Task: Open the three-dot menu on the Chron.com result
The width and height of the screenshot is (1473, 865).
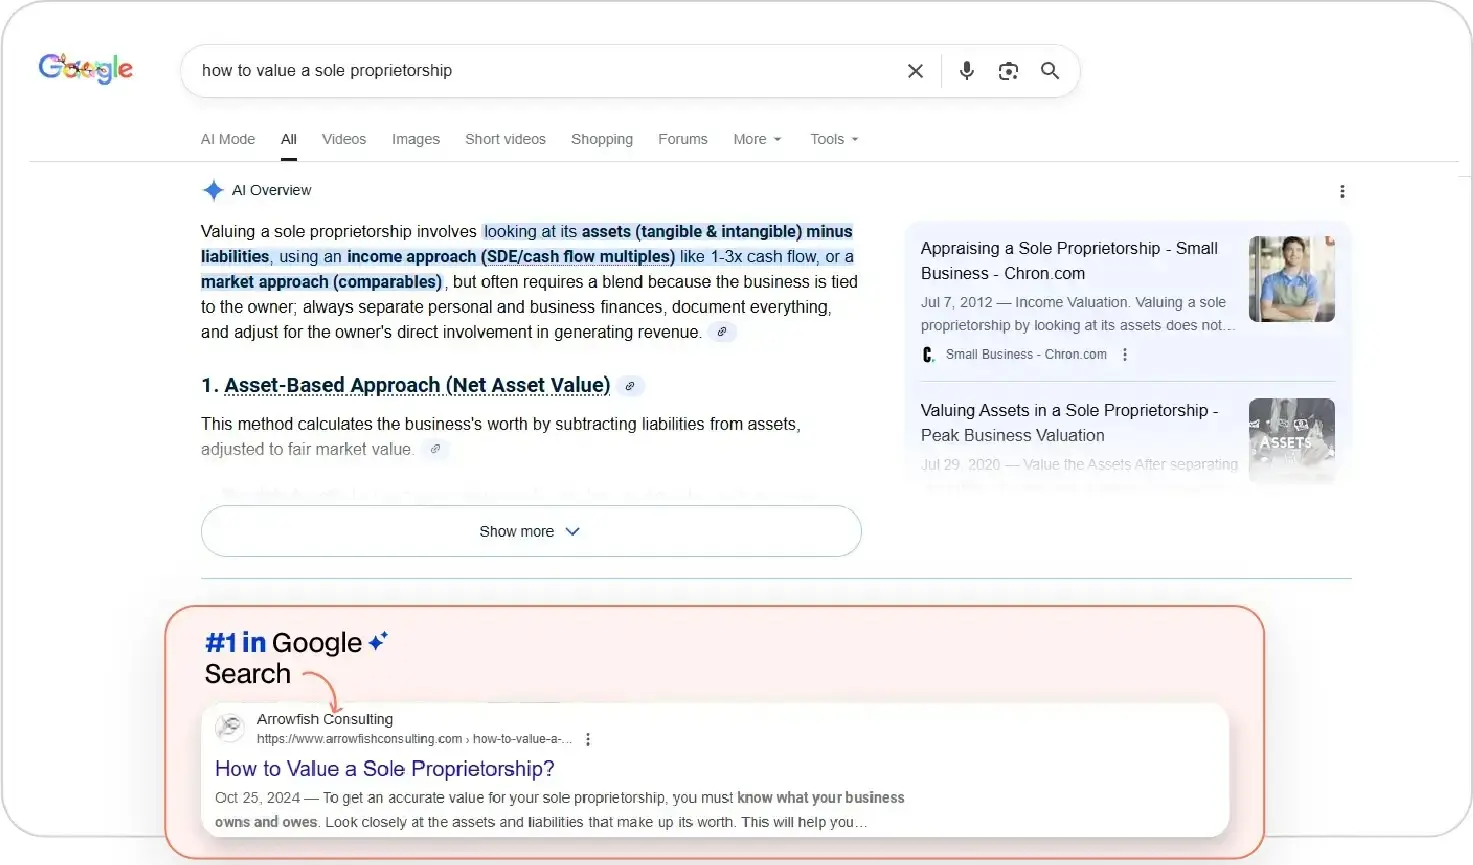Action: [x=1125, y=354]
